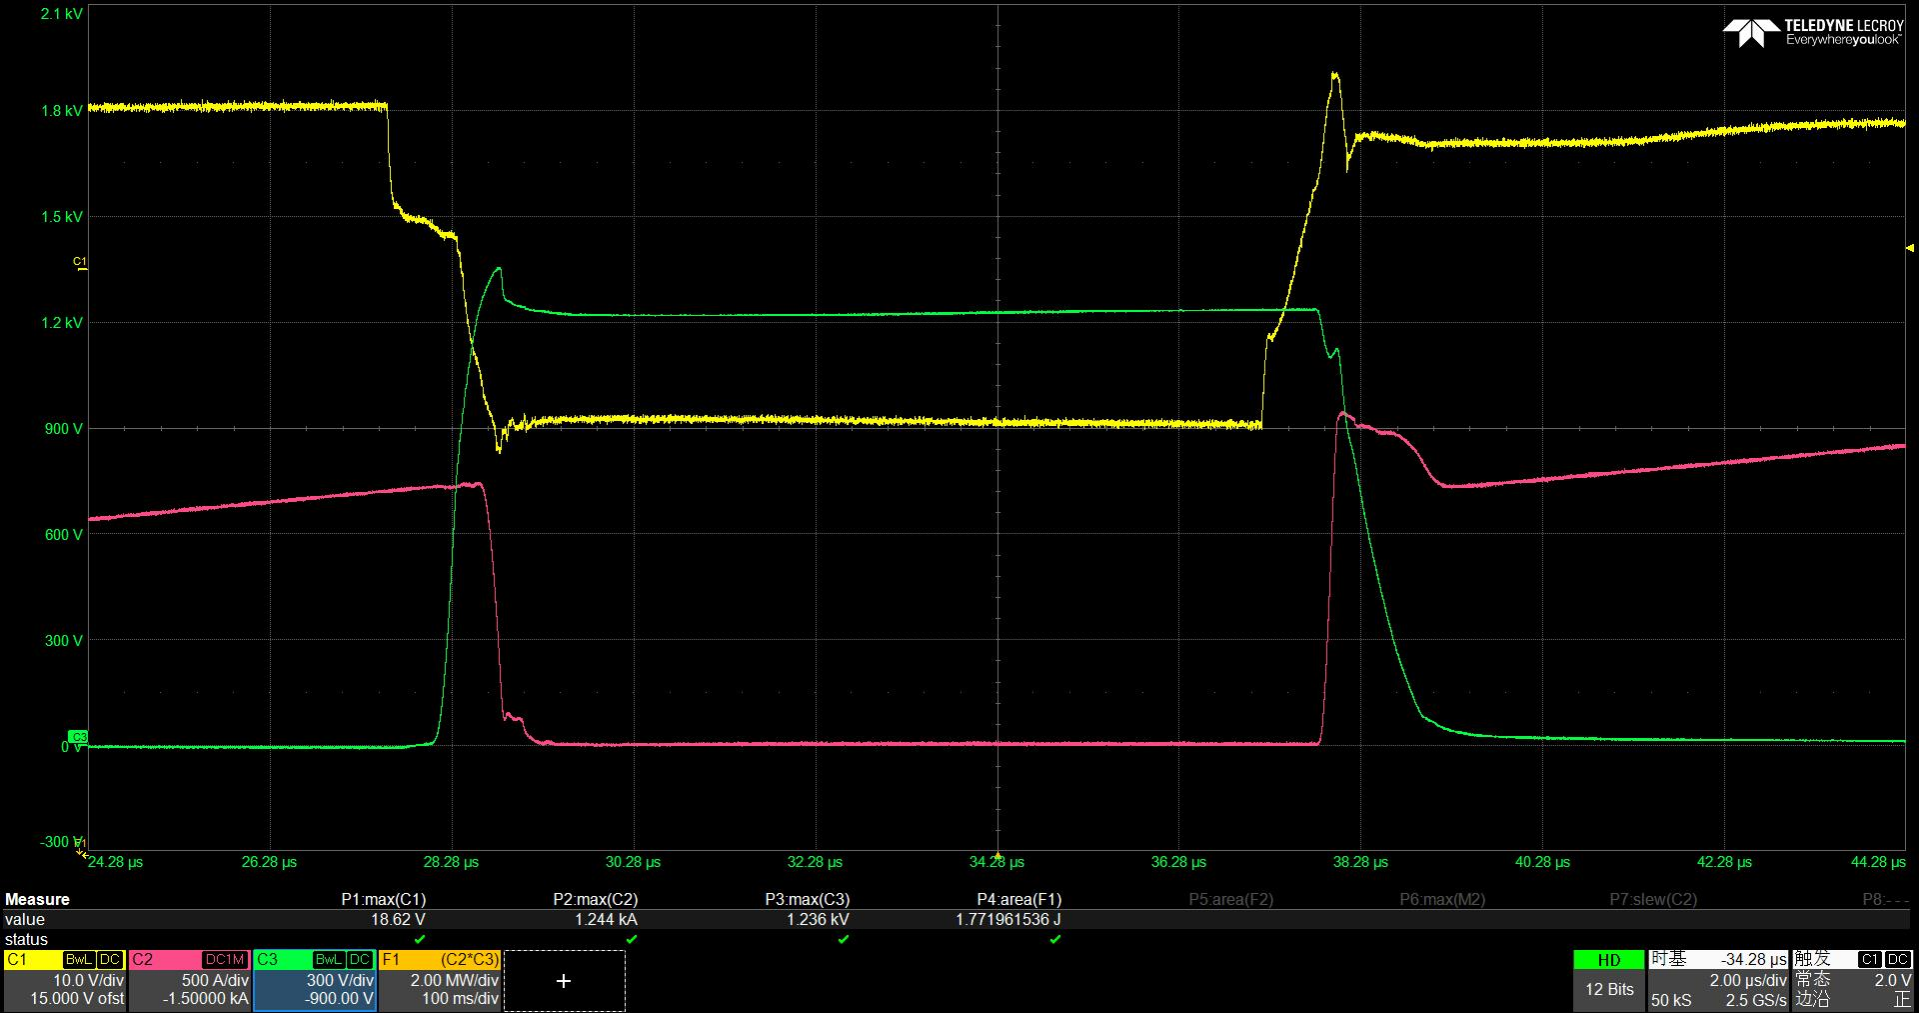Open the HD 12 Bits settings box
This screenshot has height=1013, width=1920.
coord(1608,979)
